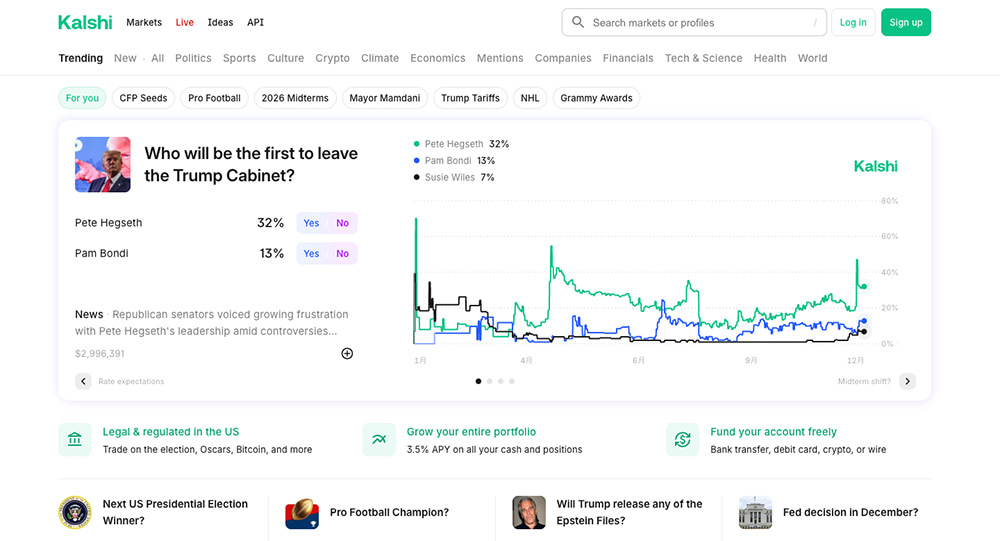Viewport: 1000px width, 541px height.
Task: Select the CFP Seeds filter chip
Action: point(143,98)
